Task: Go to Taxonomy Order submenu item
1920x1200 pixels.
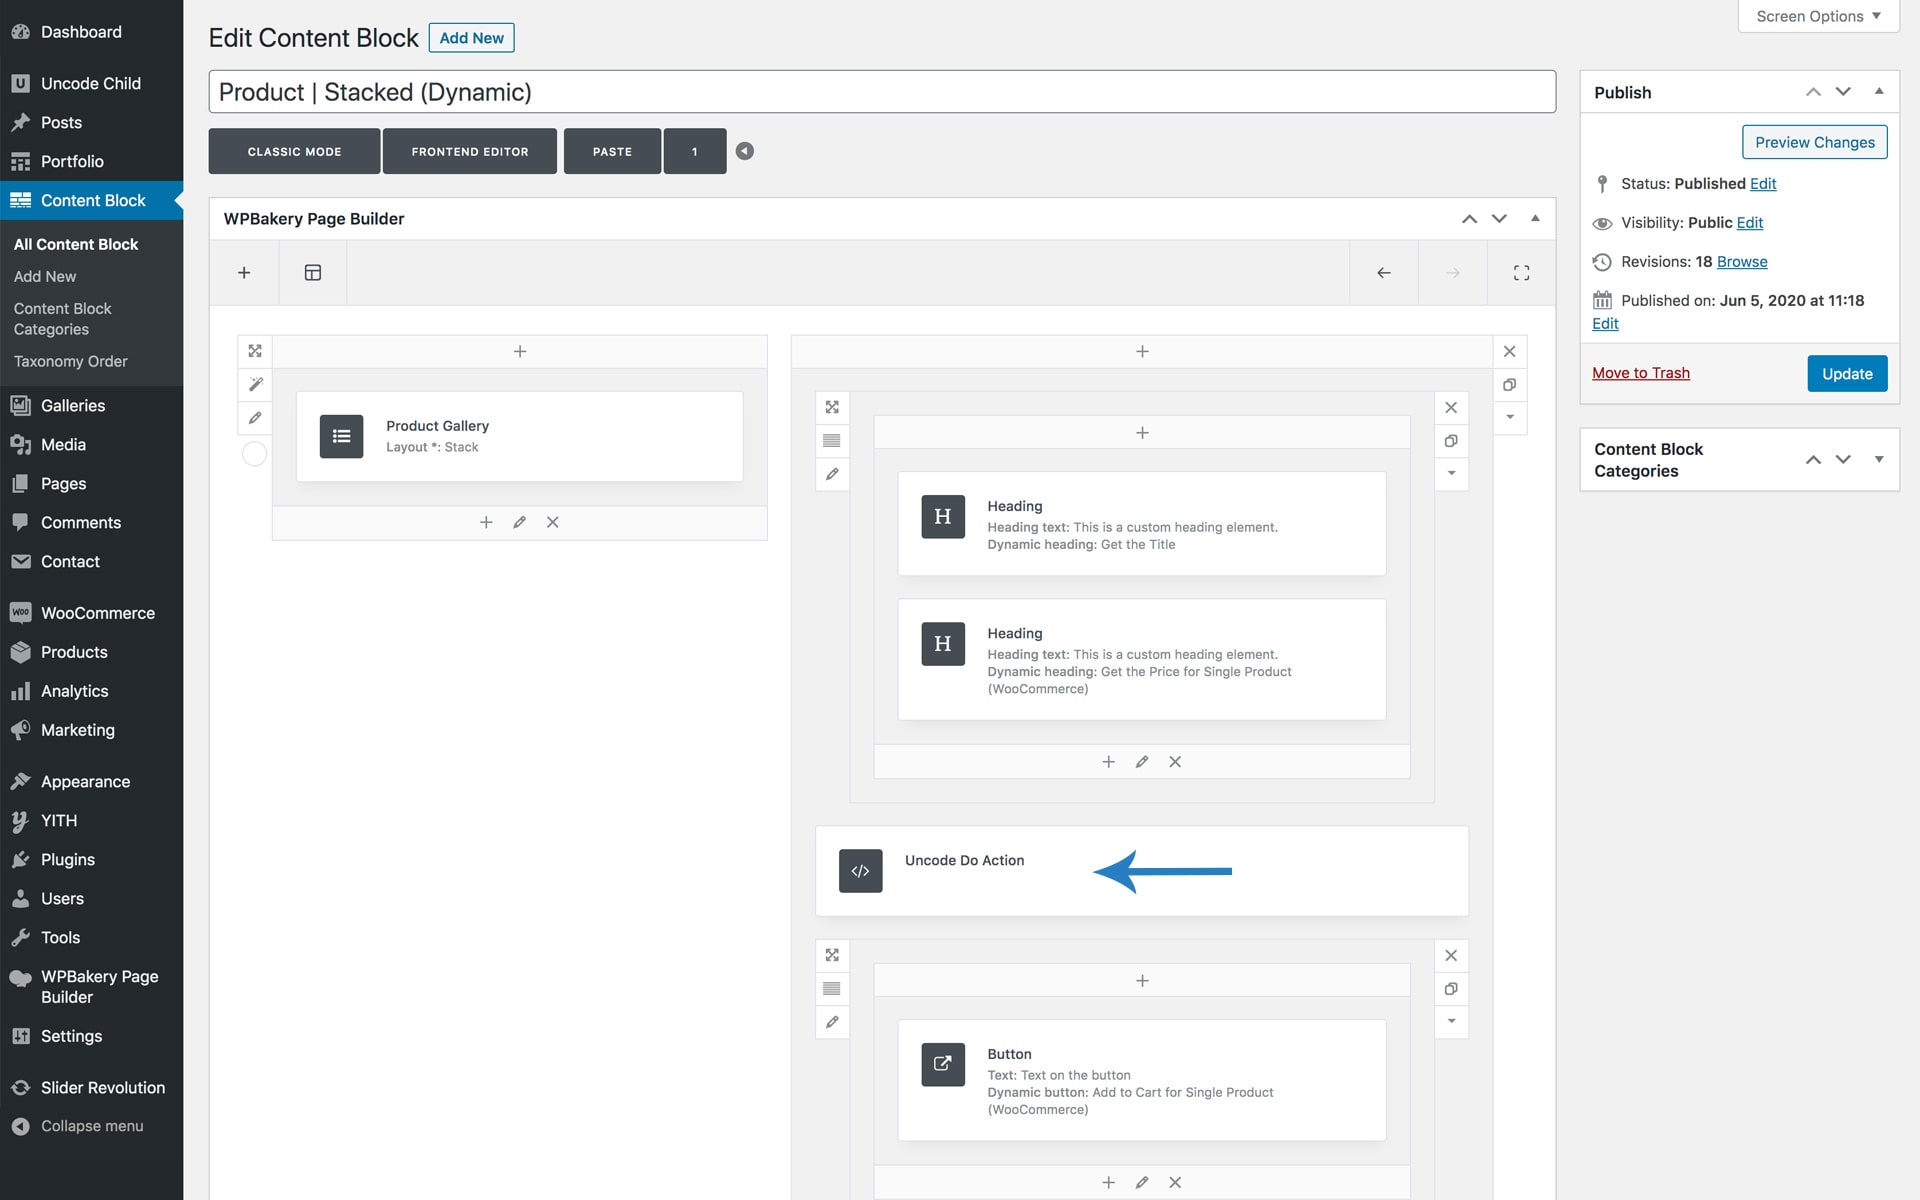Action: (70, 361)
